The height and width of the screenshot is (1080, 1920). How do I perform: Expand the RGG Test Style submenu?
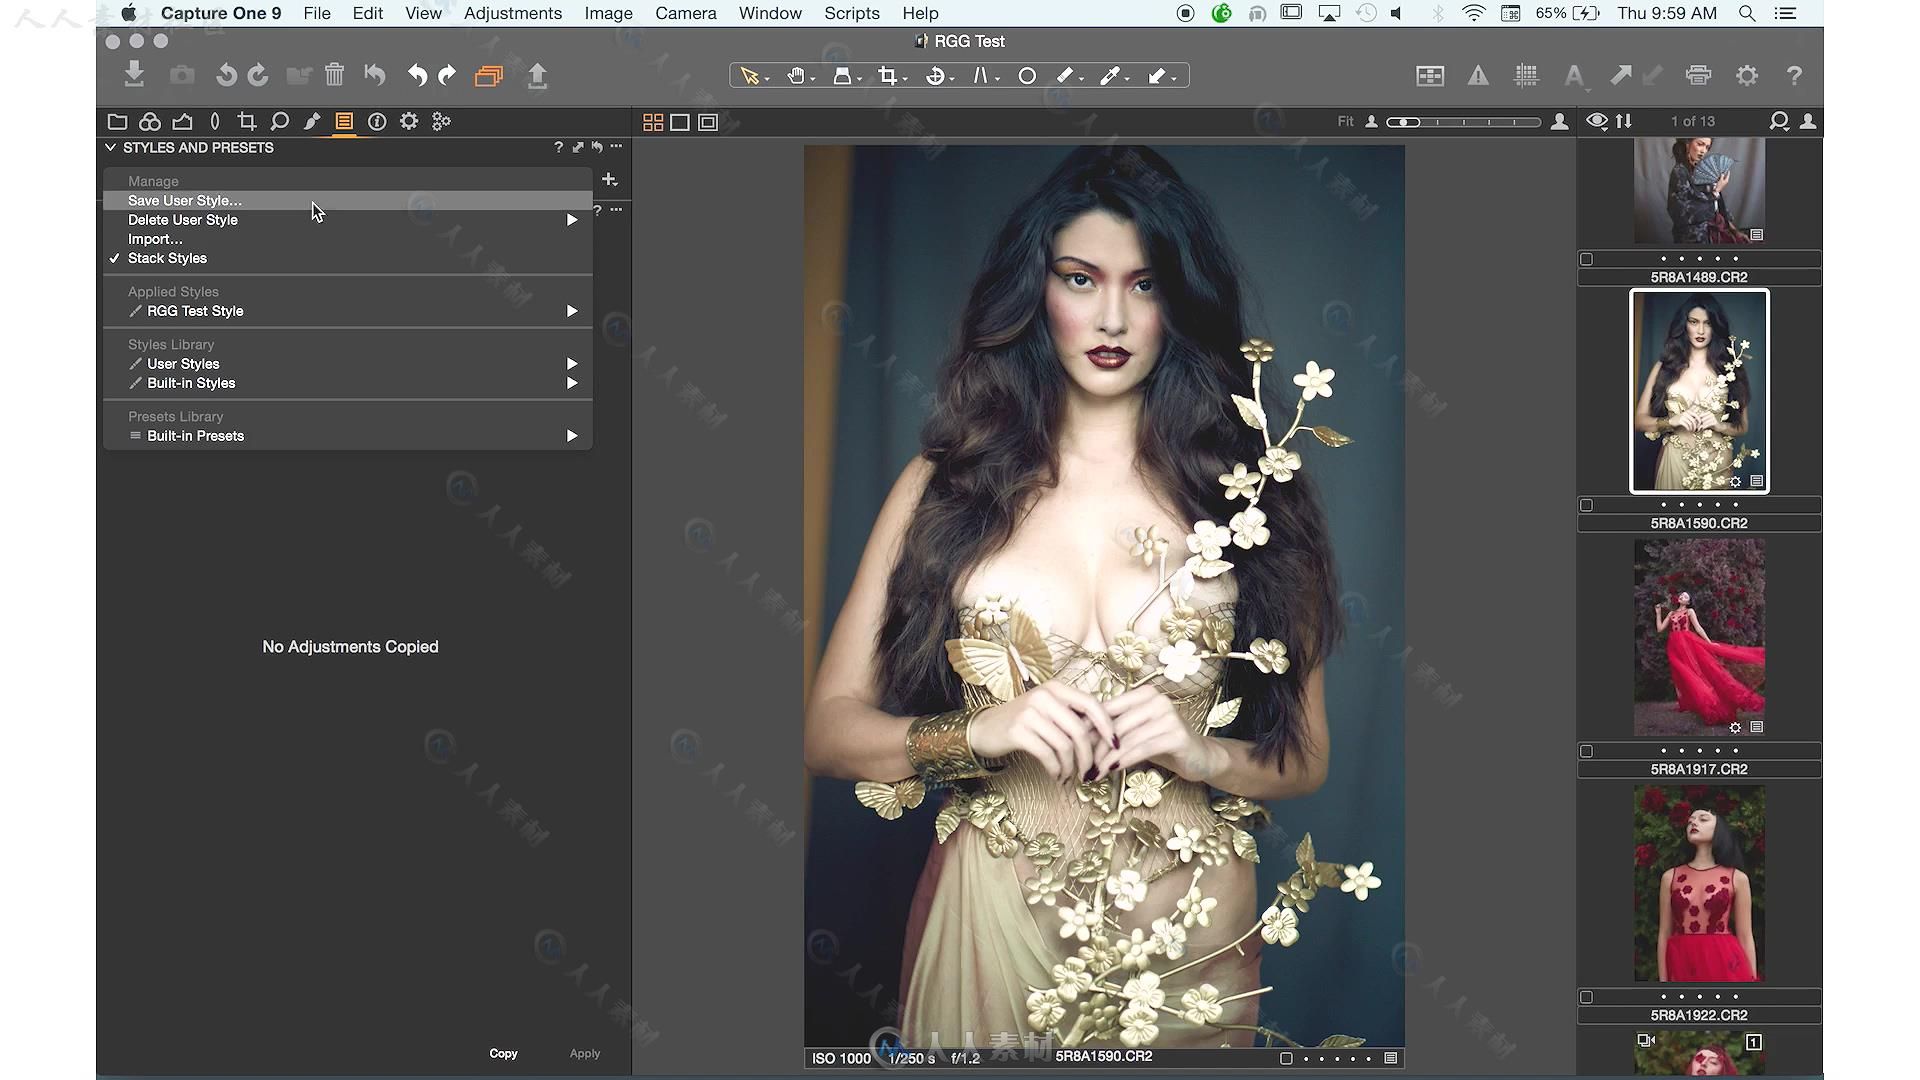click(572, 311)
